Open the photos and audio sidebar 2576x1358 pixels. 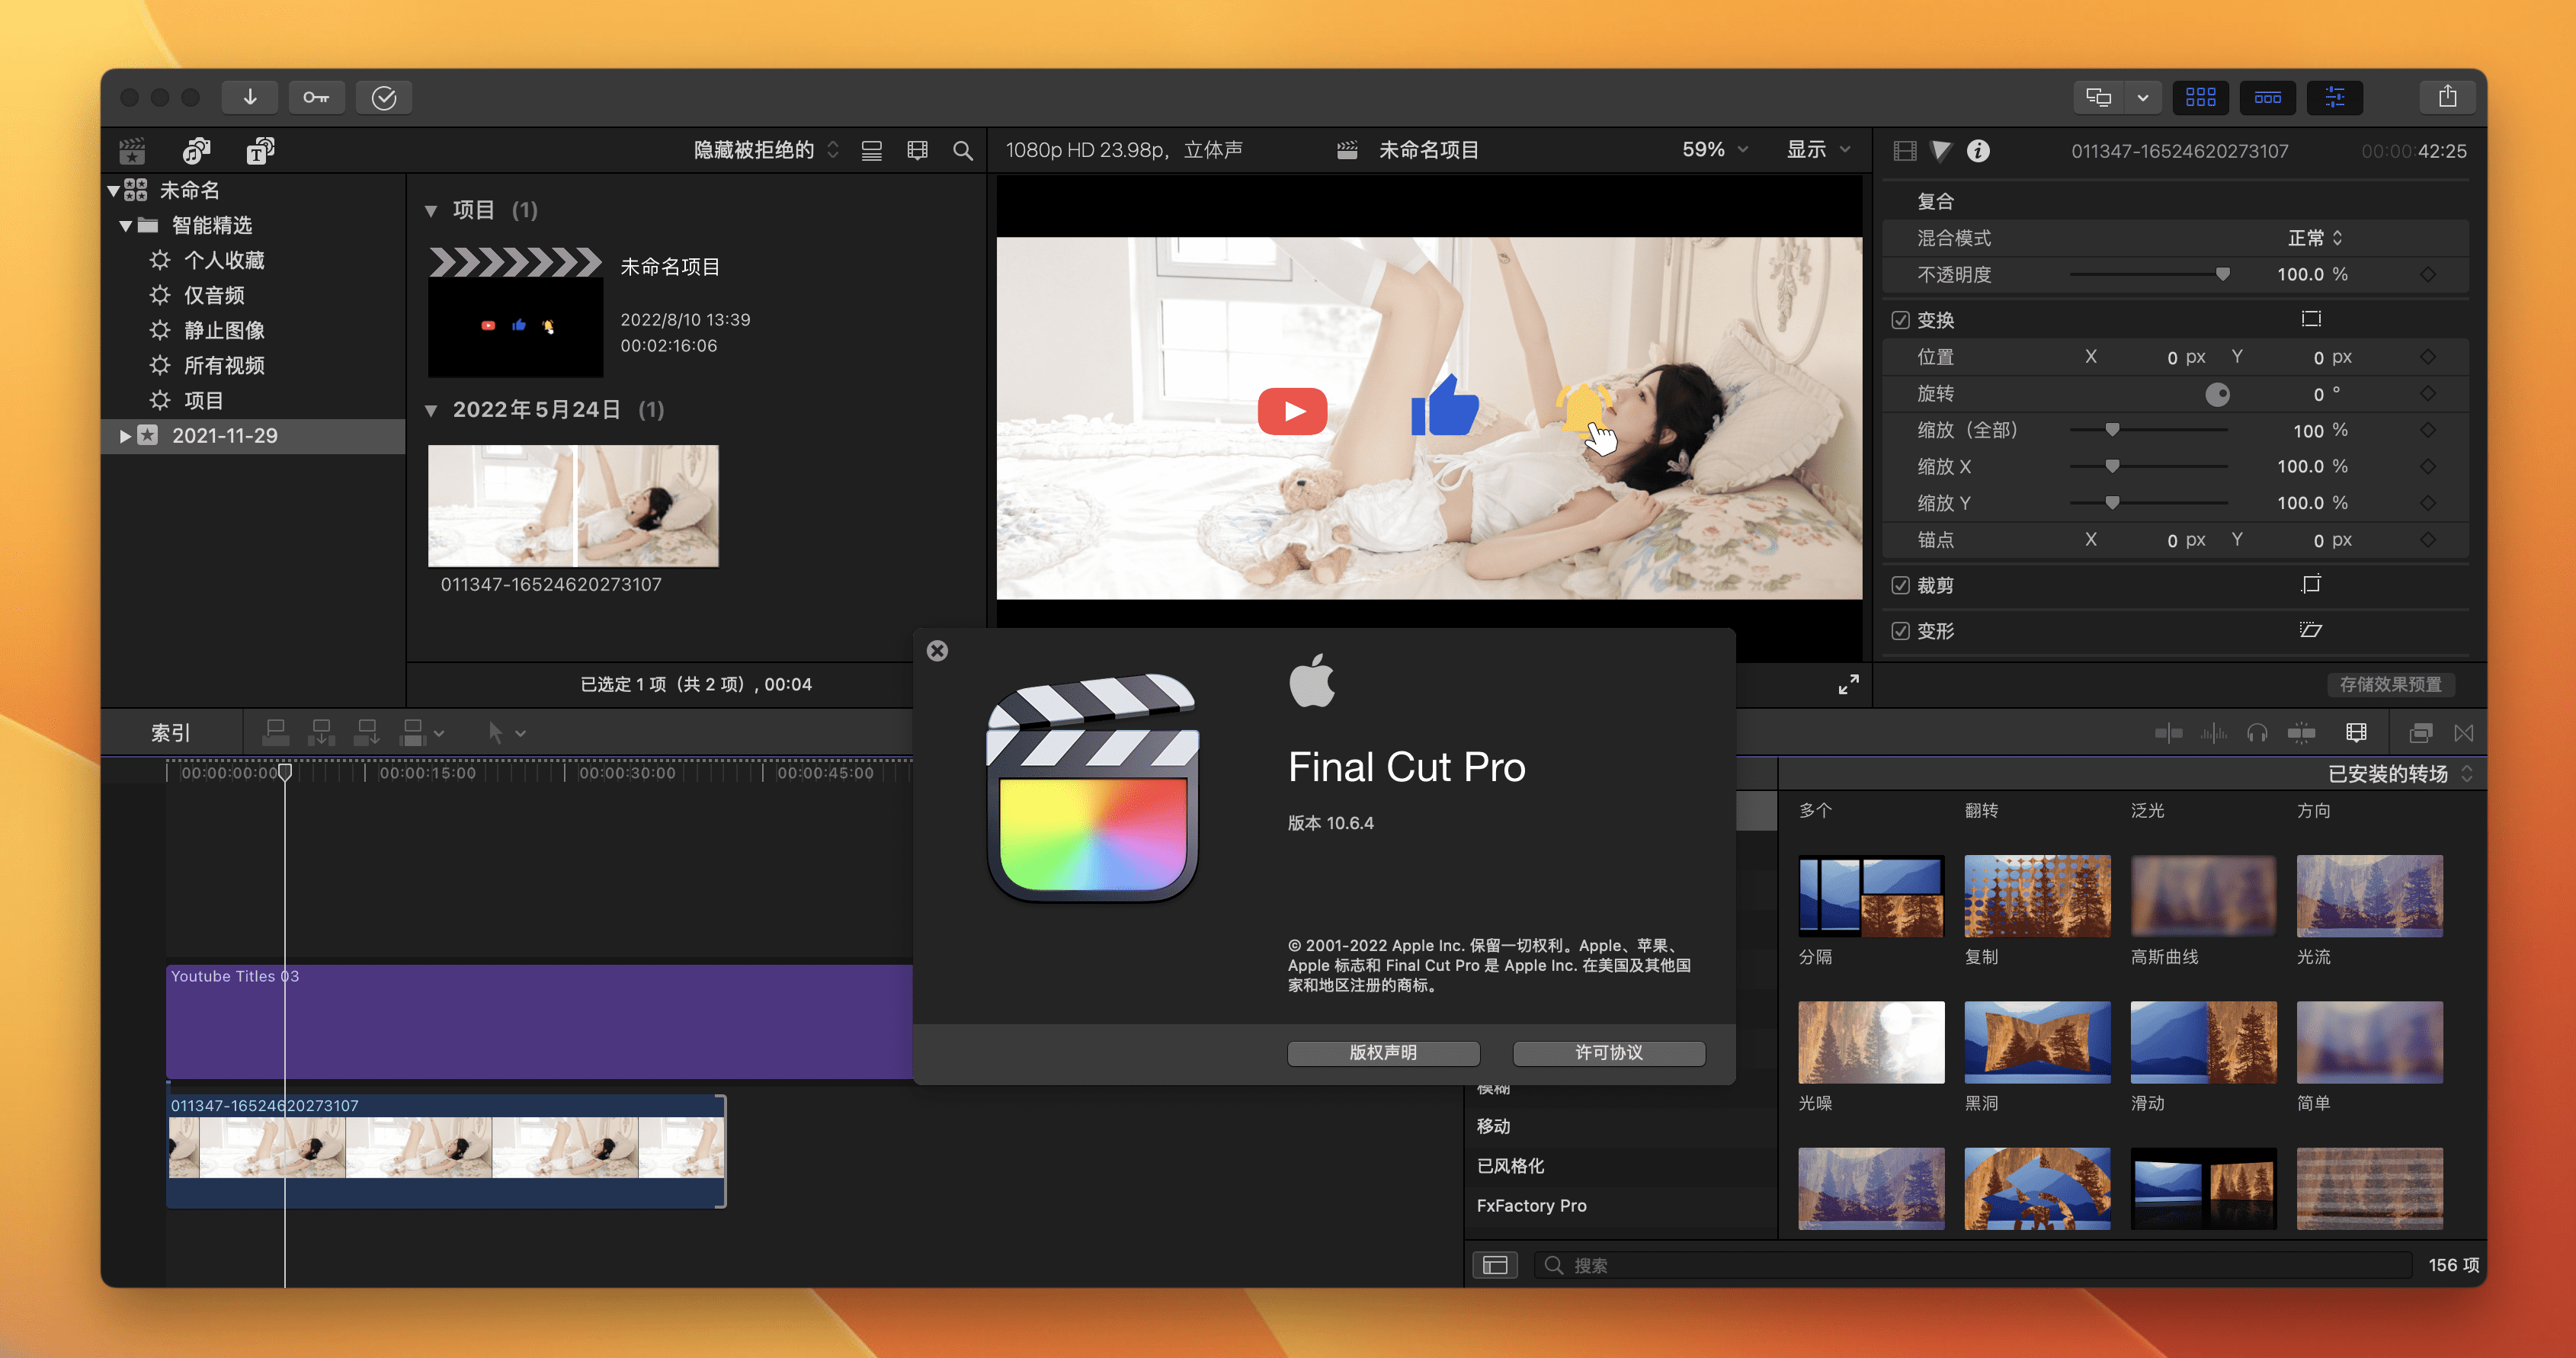tap(196, 150)
